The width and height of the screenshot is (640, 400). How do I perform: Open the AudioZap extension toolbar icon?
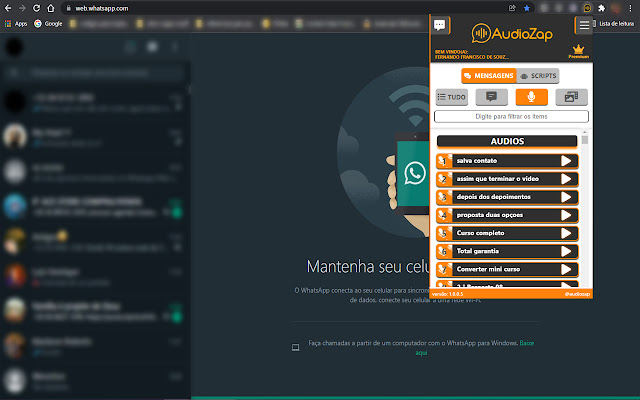pyautogui.click(x=587, y=8)
